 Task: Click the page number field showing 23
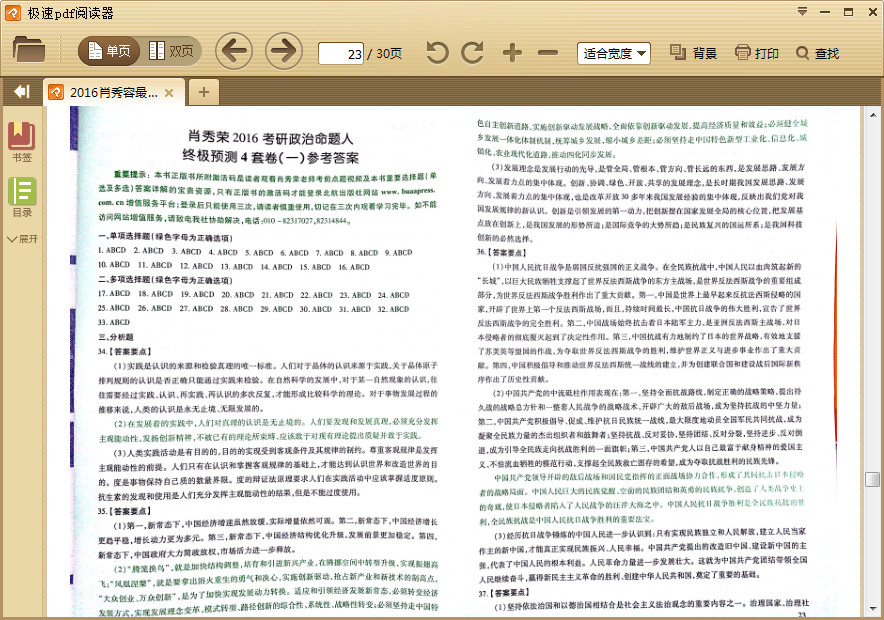[x=341, y=54]
